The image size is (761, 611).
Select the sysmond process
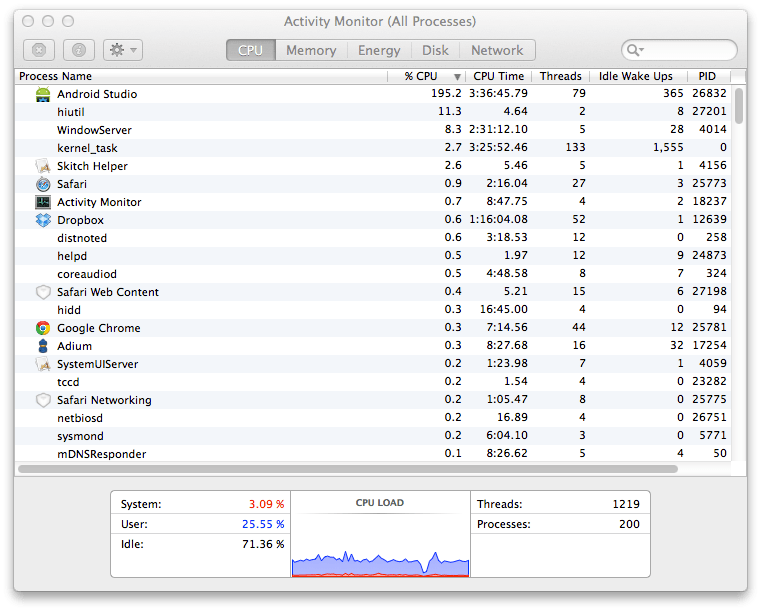[373, 436]
